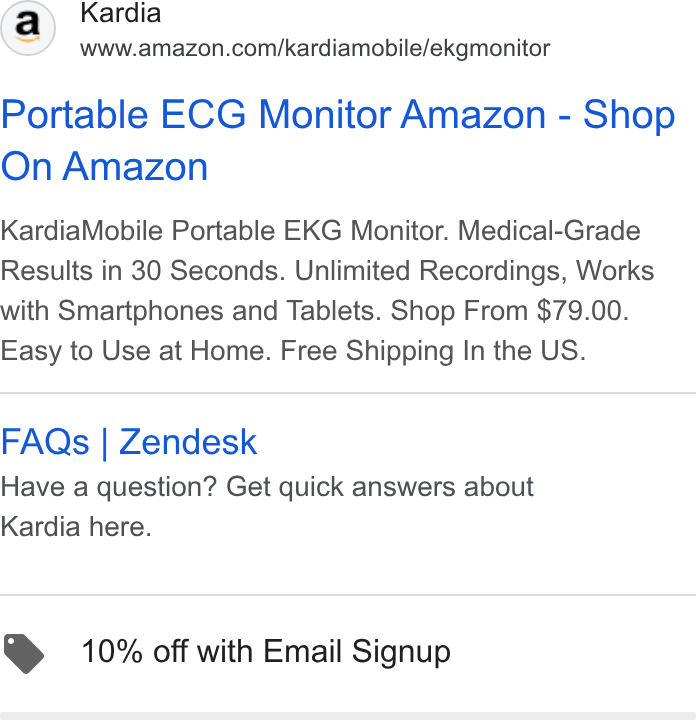Click the 'Free Shipping In the US' text
Screen dimensions: 696x720
tap(433, 351)
